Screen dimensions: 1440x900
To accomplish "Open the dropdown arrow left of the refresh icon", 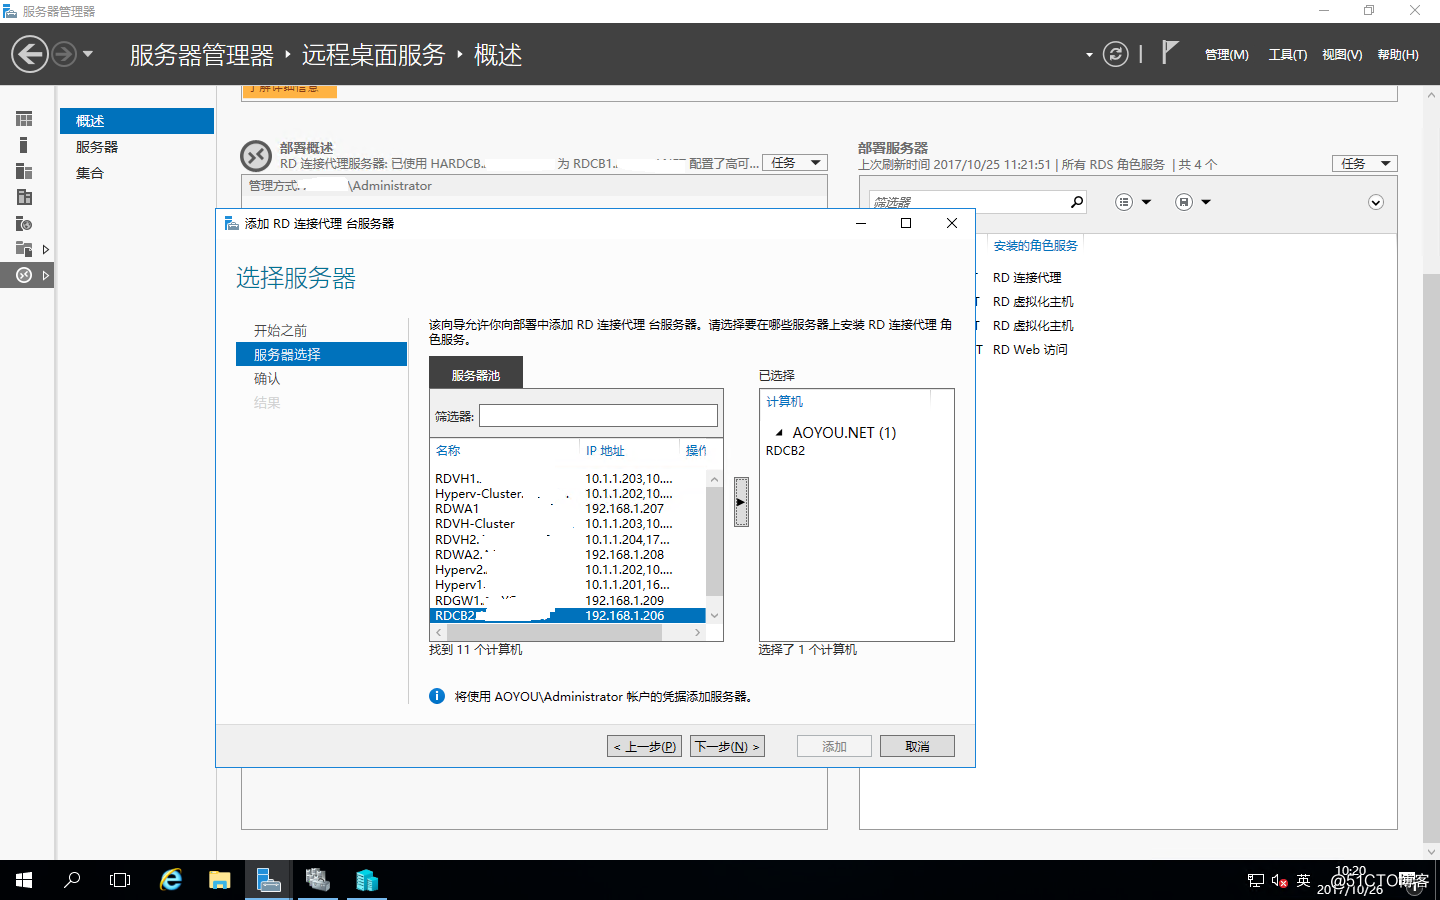I will (x=1089, y=55).
